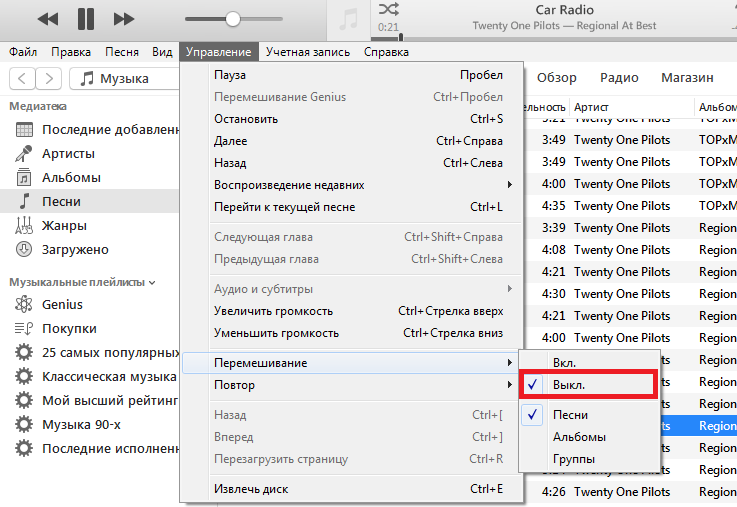
Task: Open the Правка menu
Action: coord(71,52)
